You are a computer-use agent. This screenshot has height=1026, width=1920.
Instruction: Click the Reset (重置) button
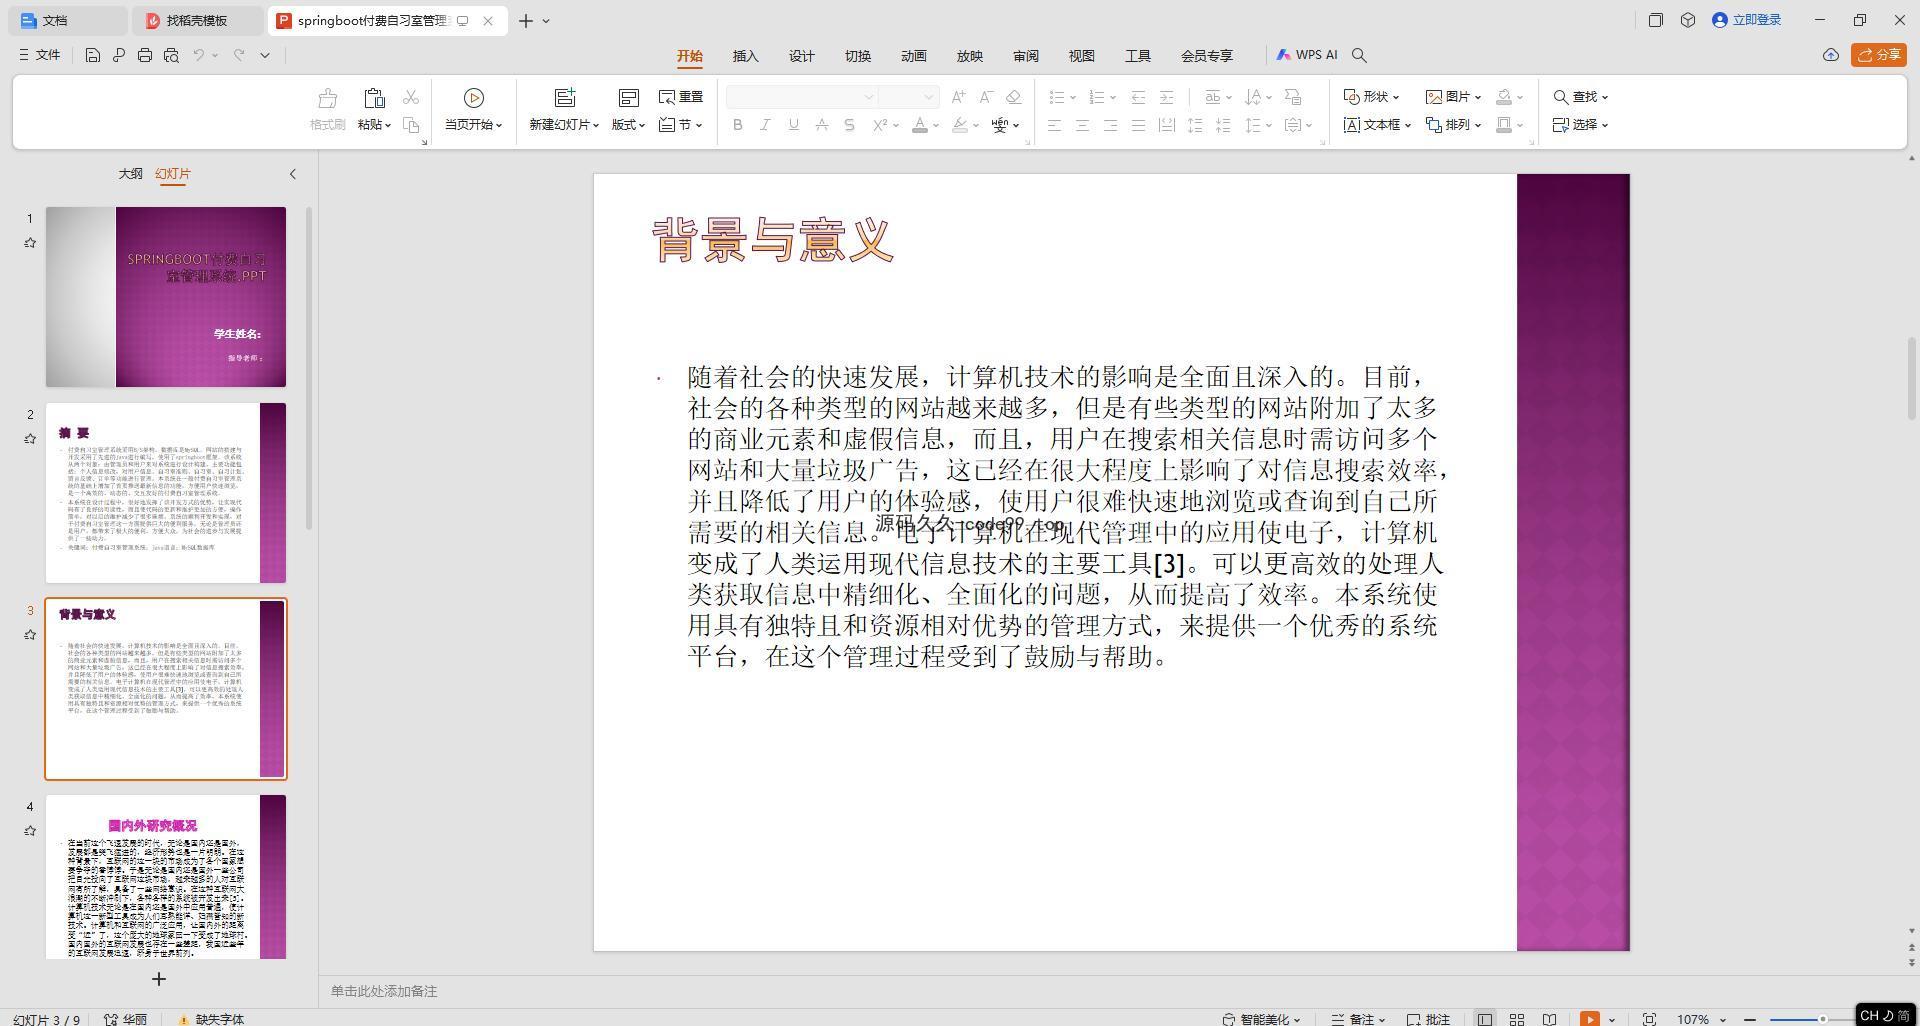point(681,97)
